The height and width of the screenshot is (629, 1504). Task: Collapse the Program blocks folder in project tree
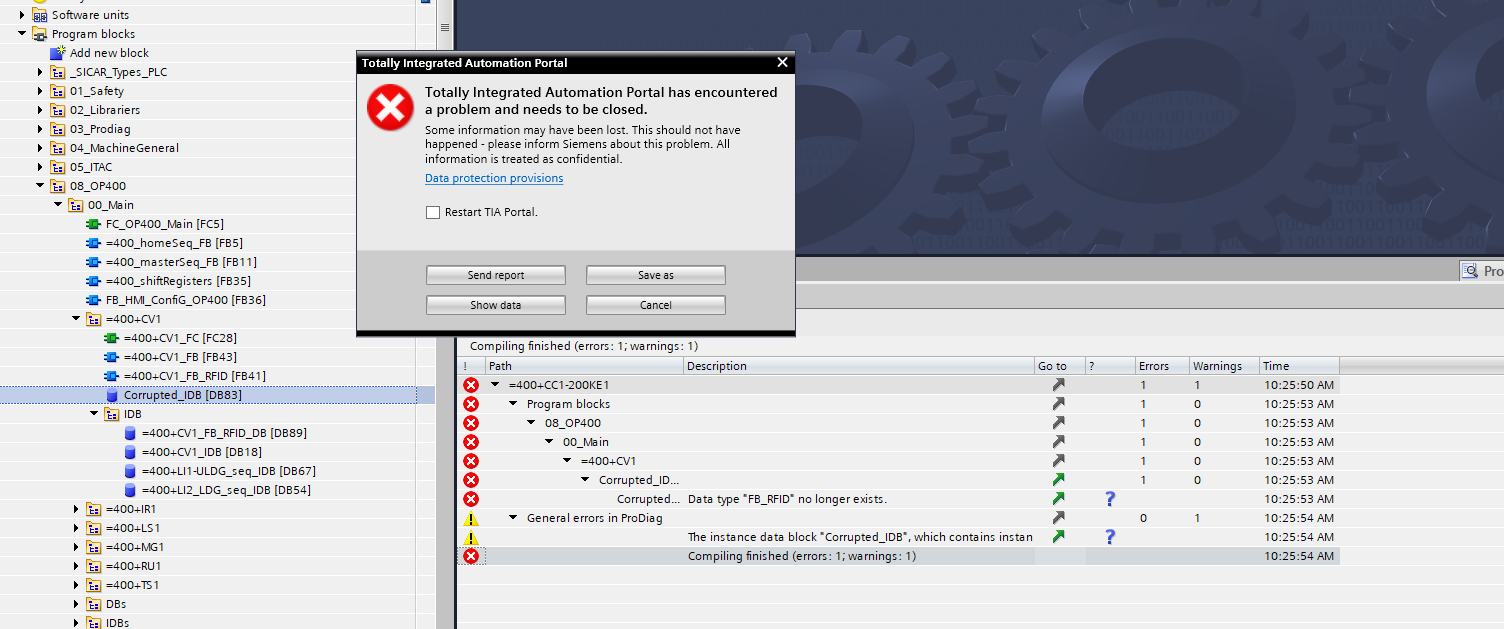(x=23, y=34)
